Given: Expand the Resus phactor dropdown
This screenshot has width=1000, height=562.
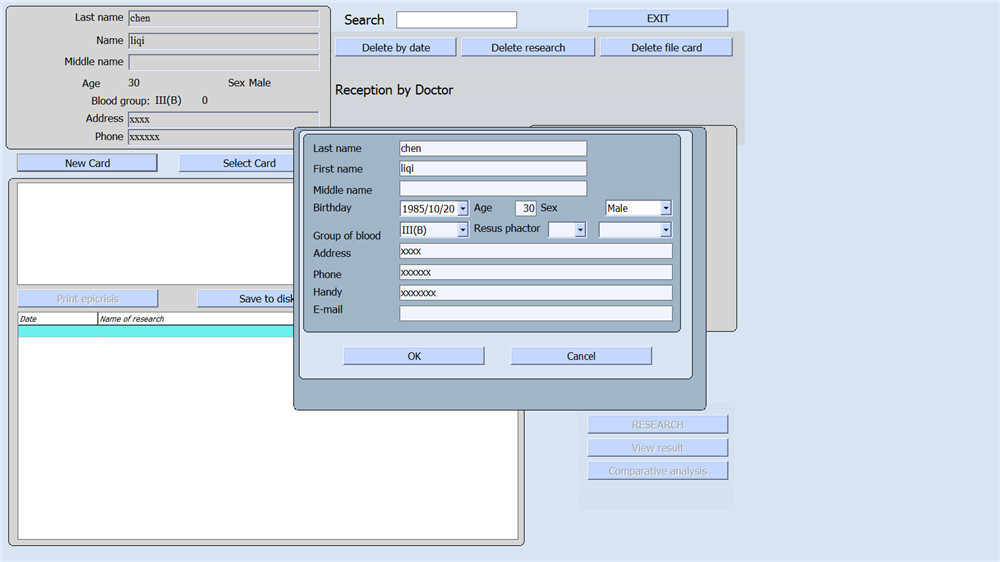Looking at the screenshot, I should pyautogui.click(x=580, y=230).
